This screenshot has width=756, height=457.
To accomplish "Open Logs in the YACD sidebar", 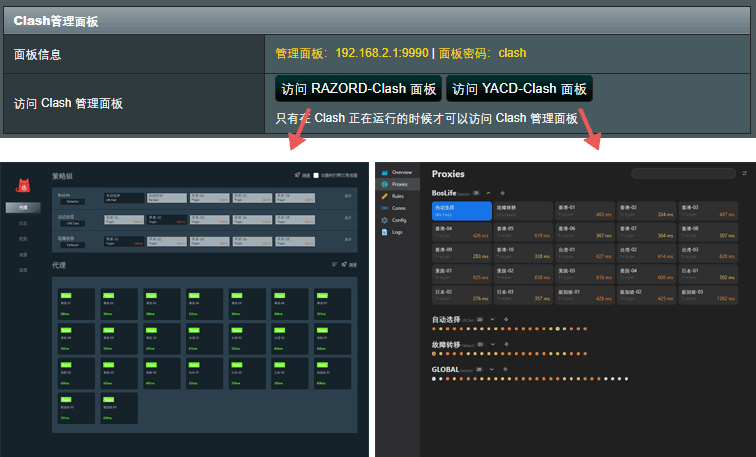I will coord(397,232).
